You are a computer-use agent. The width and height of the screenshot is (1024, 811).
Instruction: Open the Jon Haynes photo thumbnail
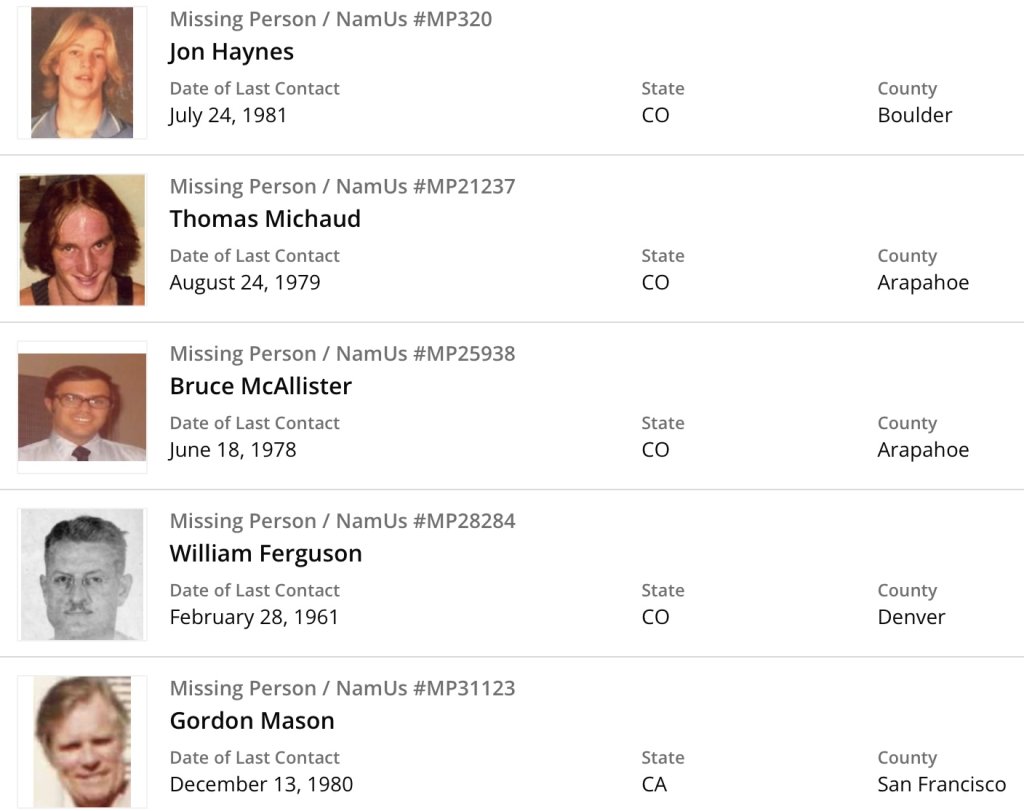pyautogui.click(x=82, y=72)
